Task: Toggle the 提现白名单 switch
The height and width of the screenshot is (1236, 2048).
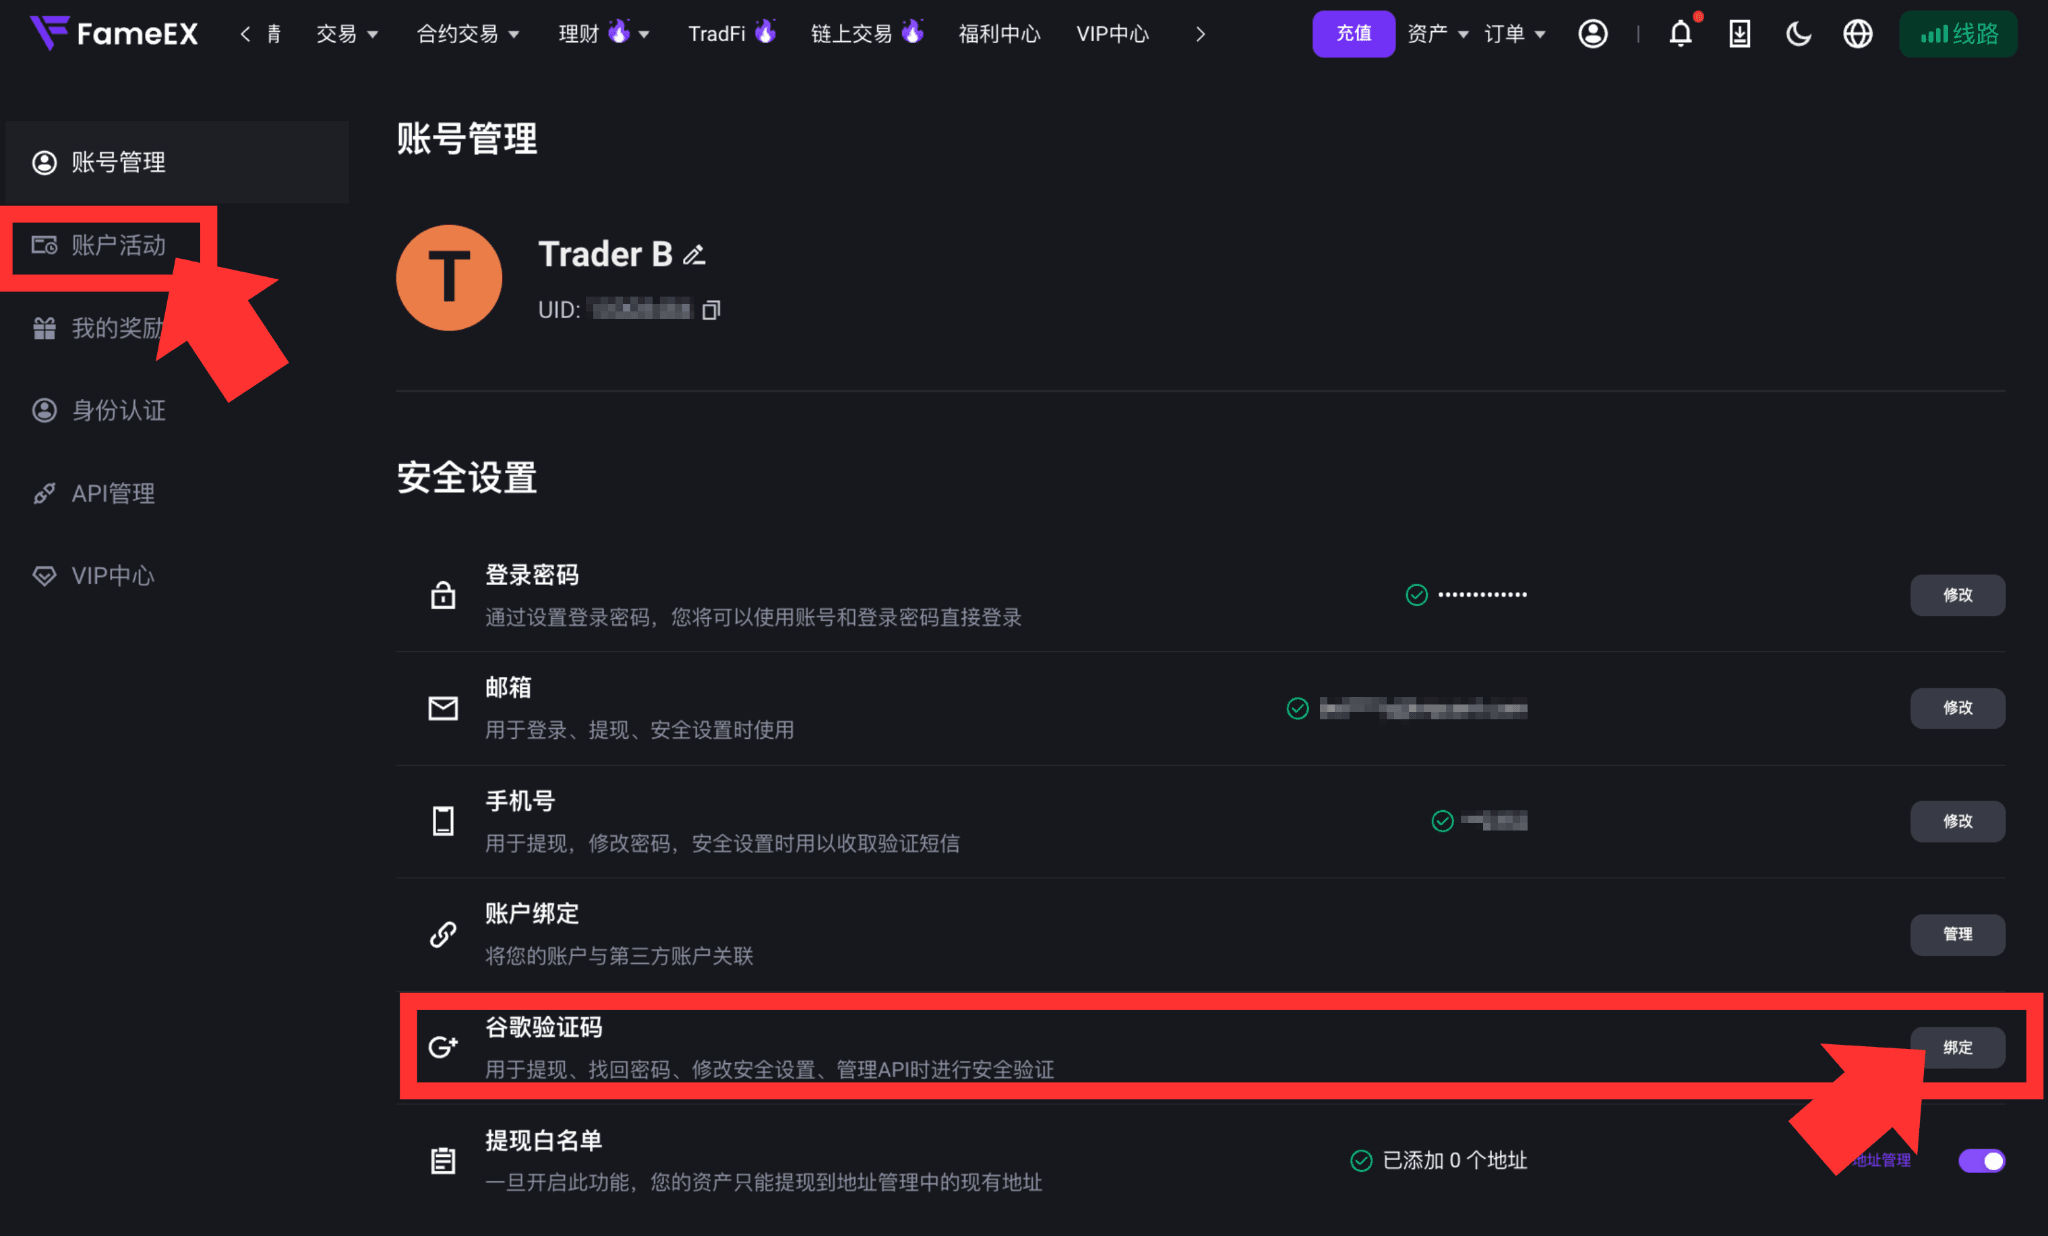Action: click(x=1981, y=1160)
